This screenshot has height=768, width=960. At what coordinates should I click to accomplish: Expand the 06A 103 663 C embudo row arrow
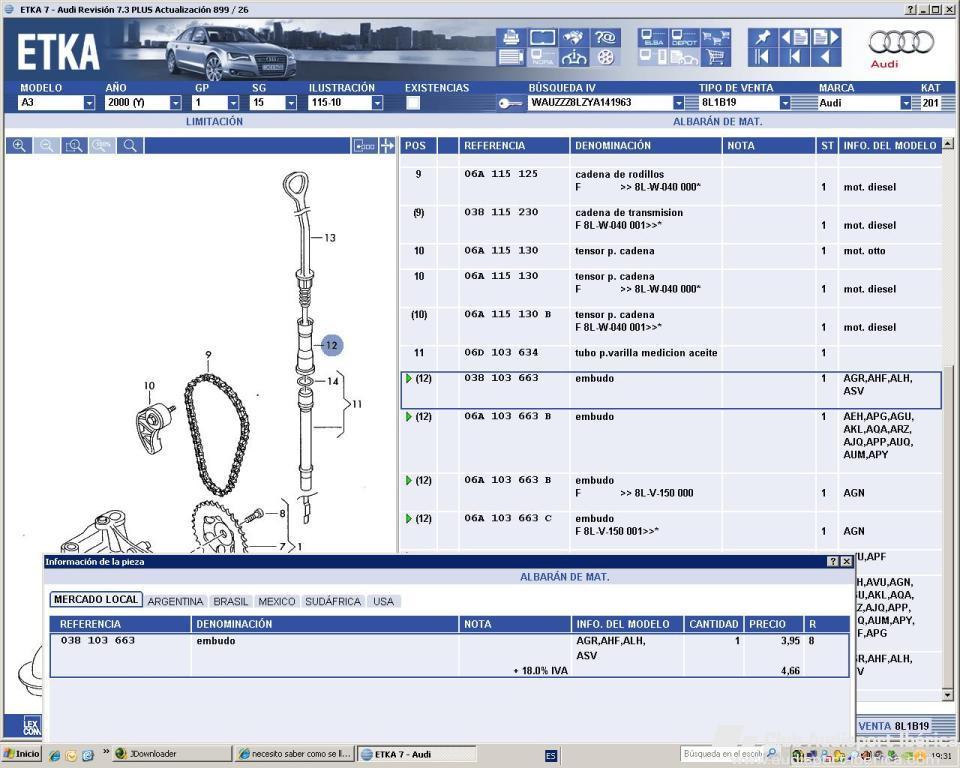pyautogui.click(x=408, y=519)
